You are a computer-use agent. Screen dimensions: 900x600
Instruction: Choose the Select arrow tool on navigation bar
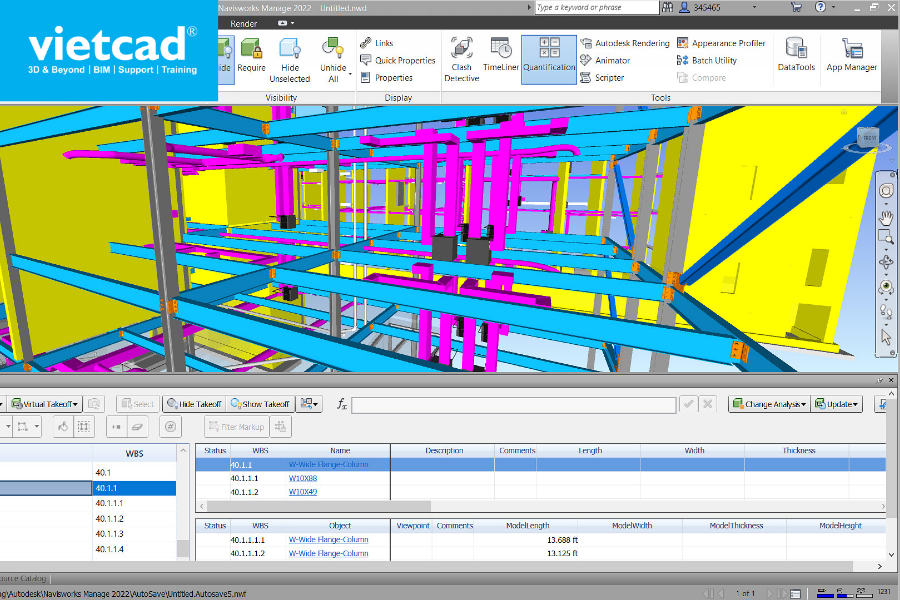pos(887,337)
